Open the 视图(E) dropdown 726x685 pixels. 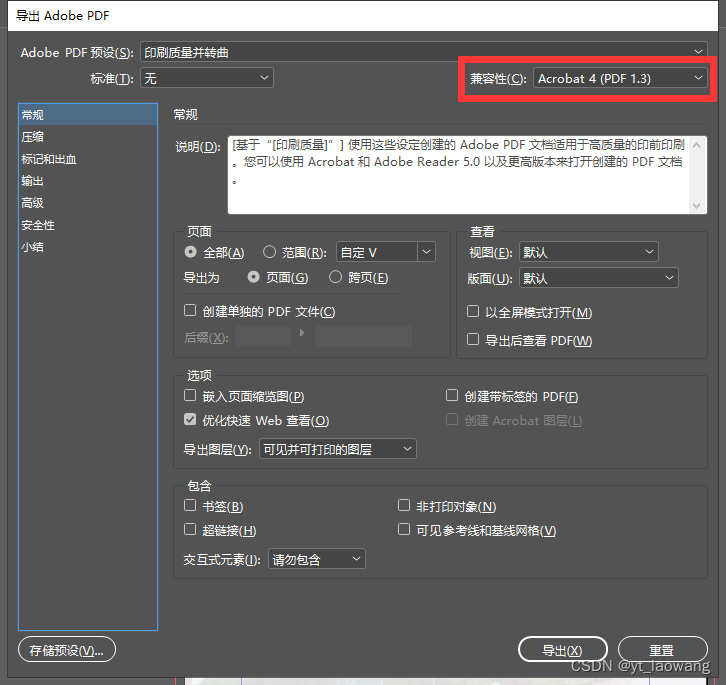pos(588,252)
